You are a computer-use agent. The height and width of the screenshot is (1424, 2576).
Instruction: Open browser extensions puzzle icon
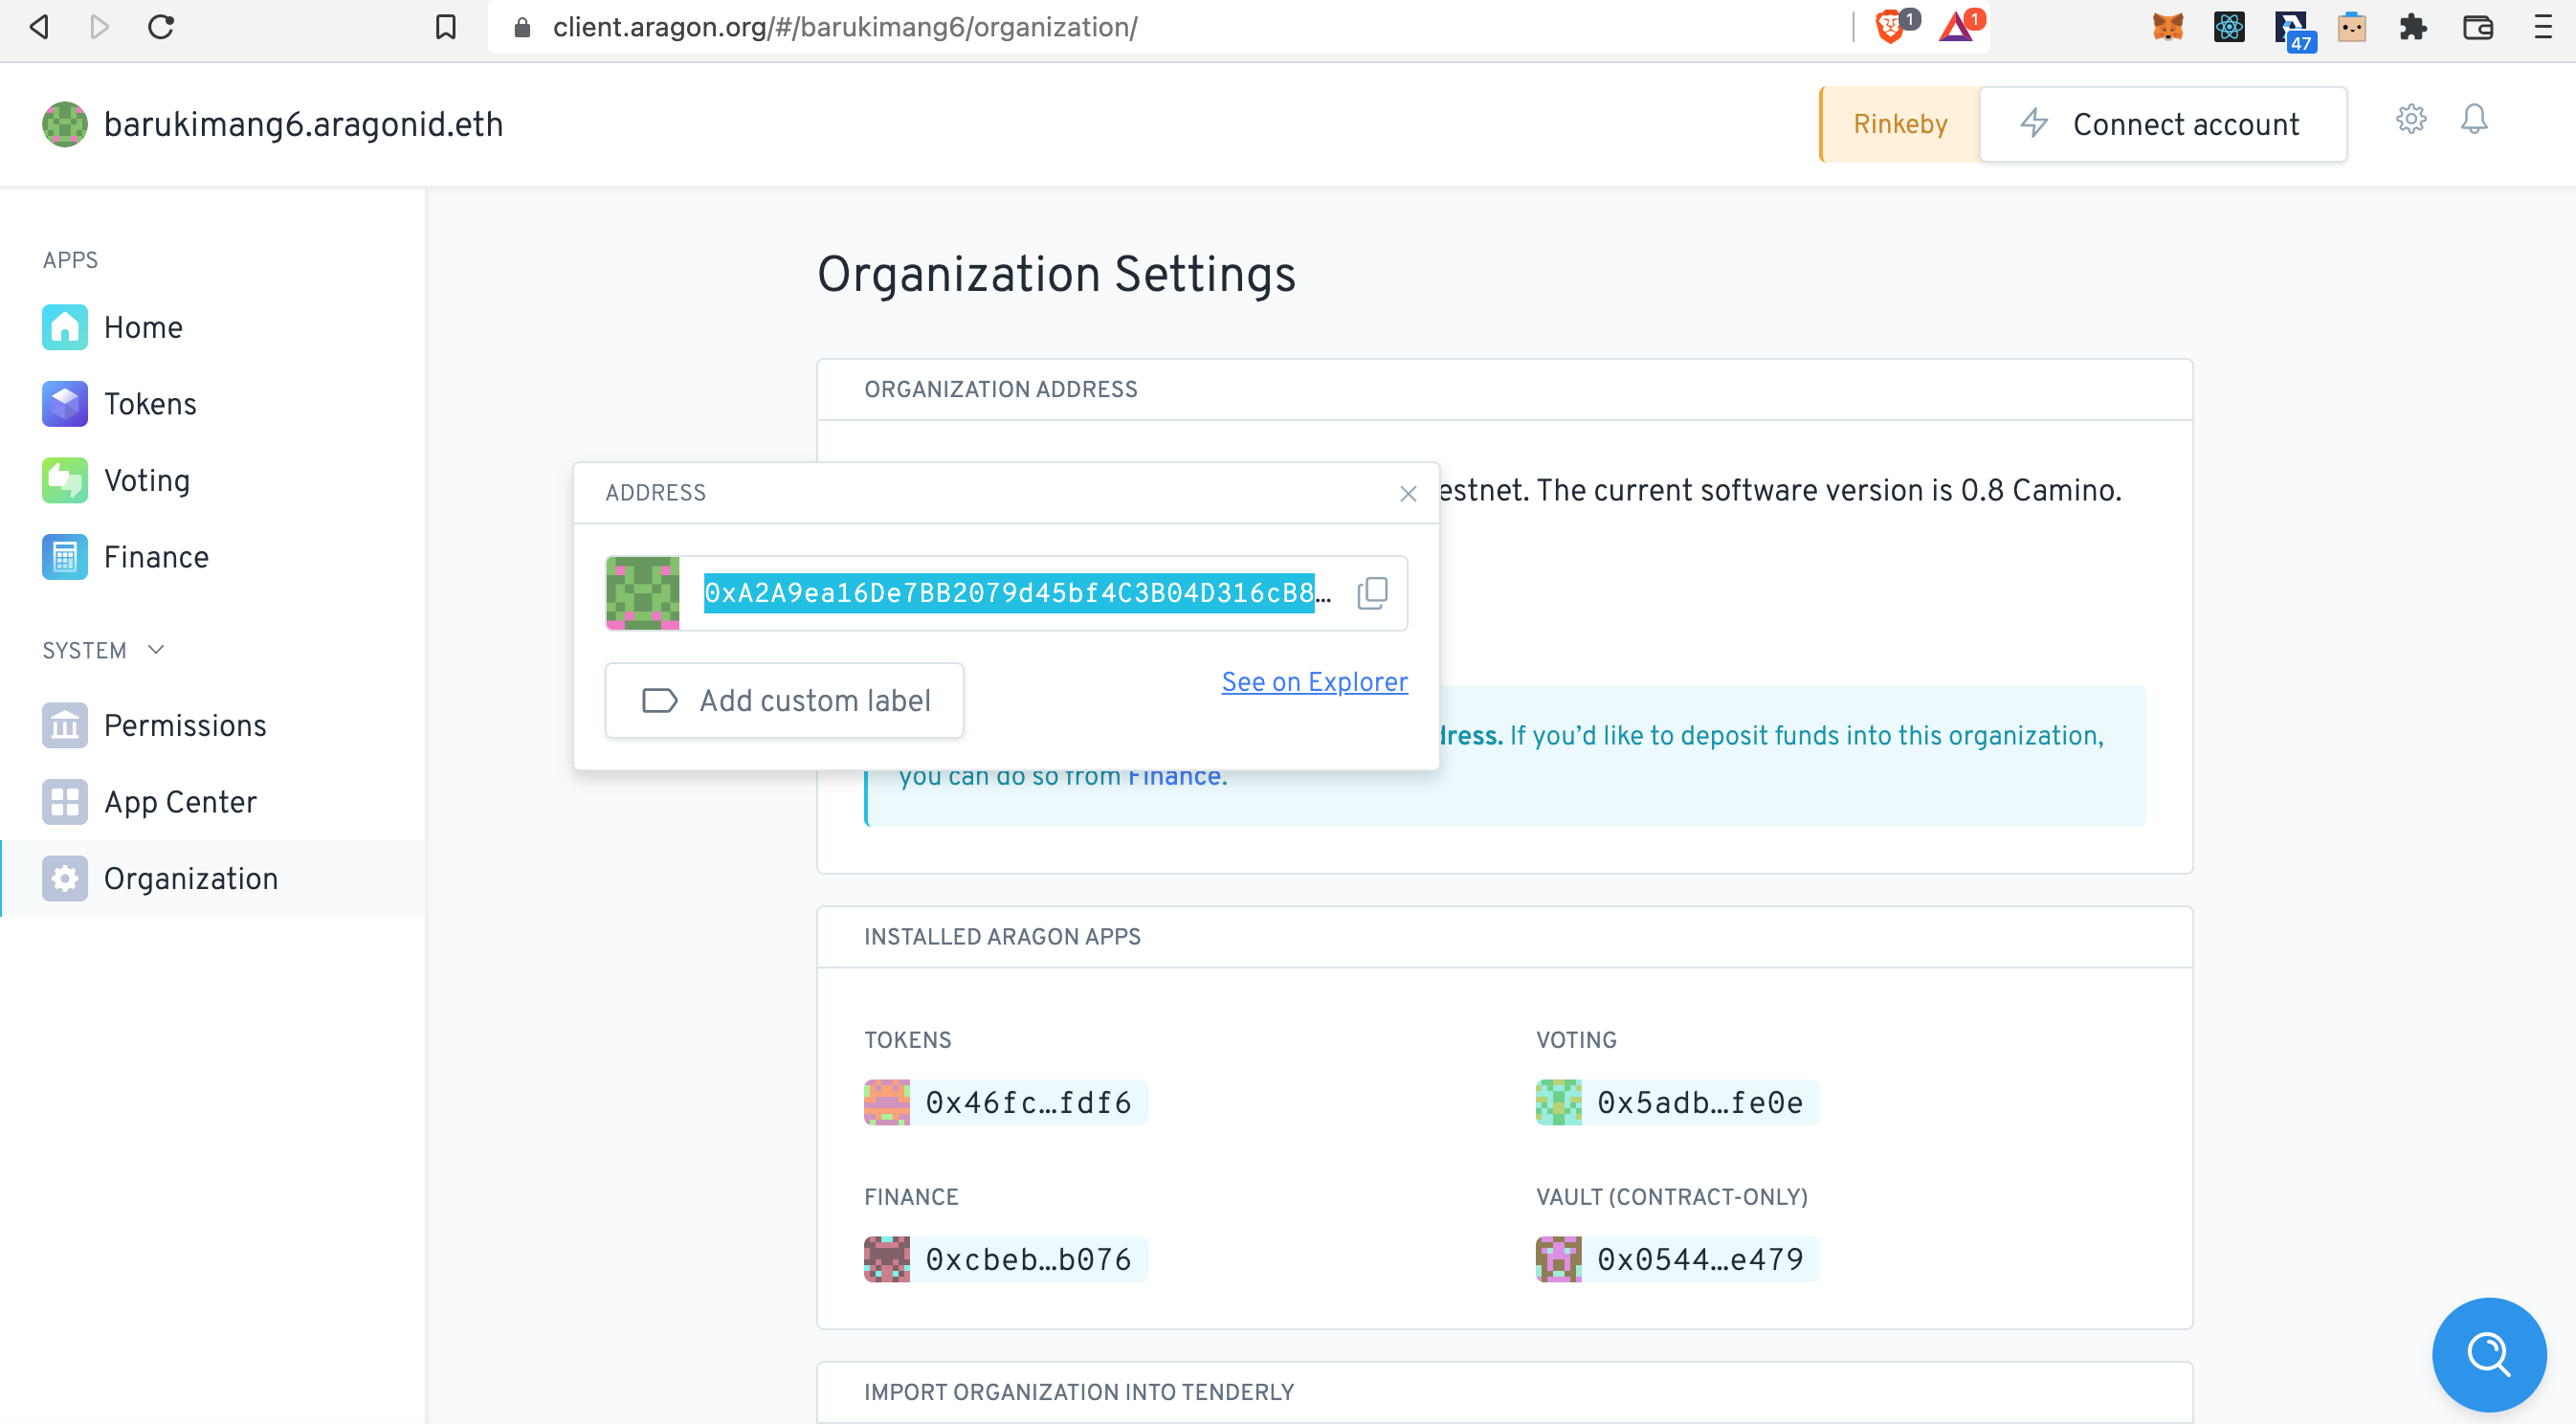2413,27
